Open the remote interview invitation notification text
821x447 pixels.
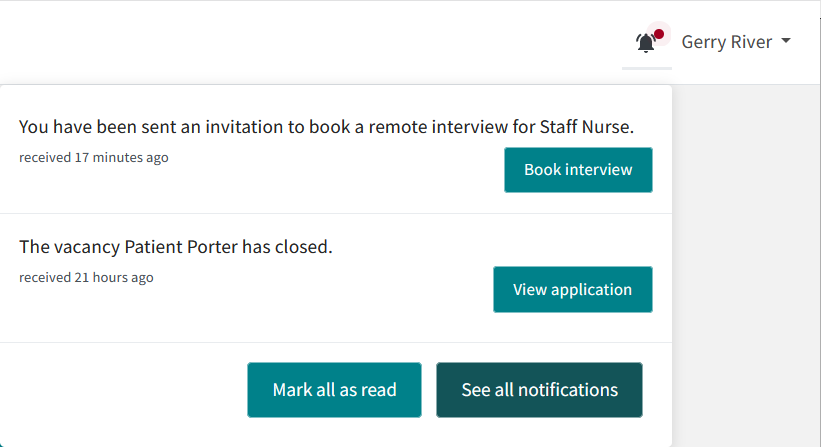pyautogui.click(x=326, y=127)
